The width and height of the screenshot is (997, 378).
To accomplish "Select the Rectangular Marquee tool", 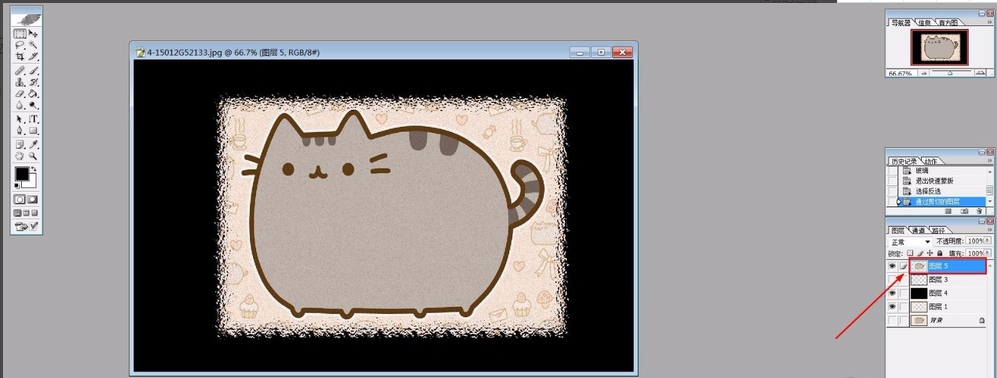I will pyautogui.click(x=20, y=34).
